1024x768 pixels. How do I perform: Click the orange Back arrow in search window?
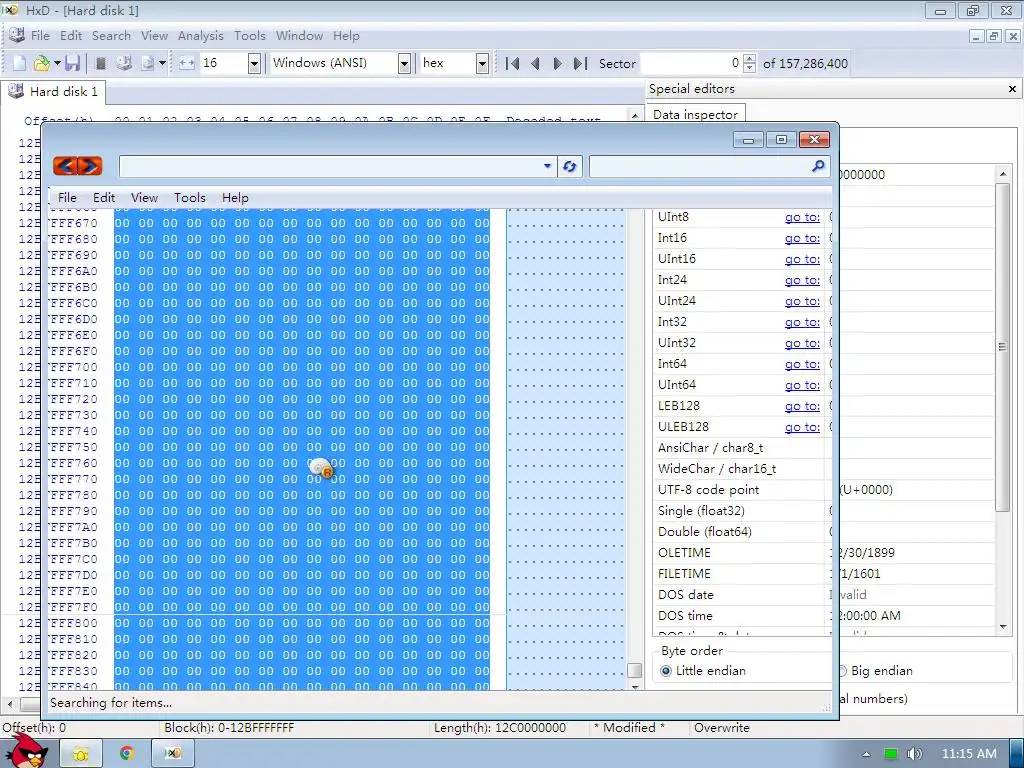tap(65, 166)
